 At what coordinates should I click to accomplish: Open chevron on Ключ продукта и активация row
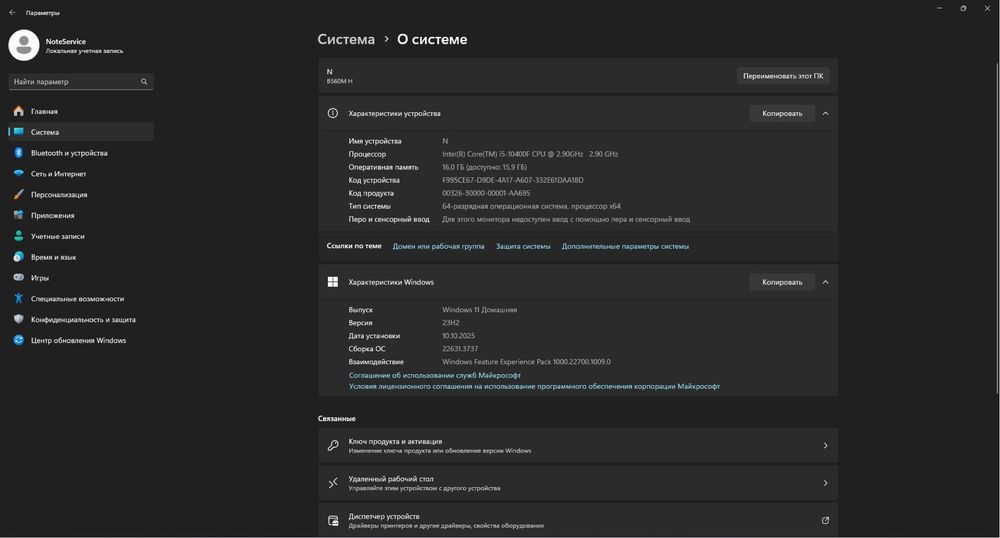(825, 446)
